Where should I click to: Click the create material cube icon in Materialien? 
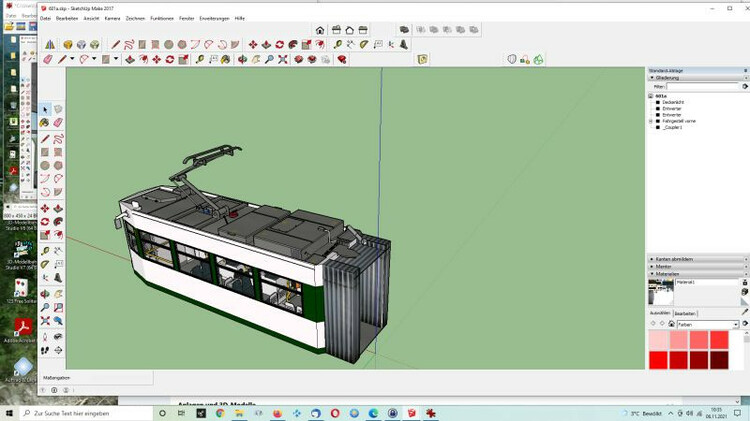click(x=745, y=291)
